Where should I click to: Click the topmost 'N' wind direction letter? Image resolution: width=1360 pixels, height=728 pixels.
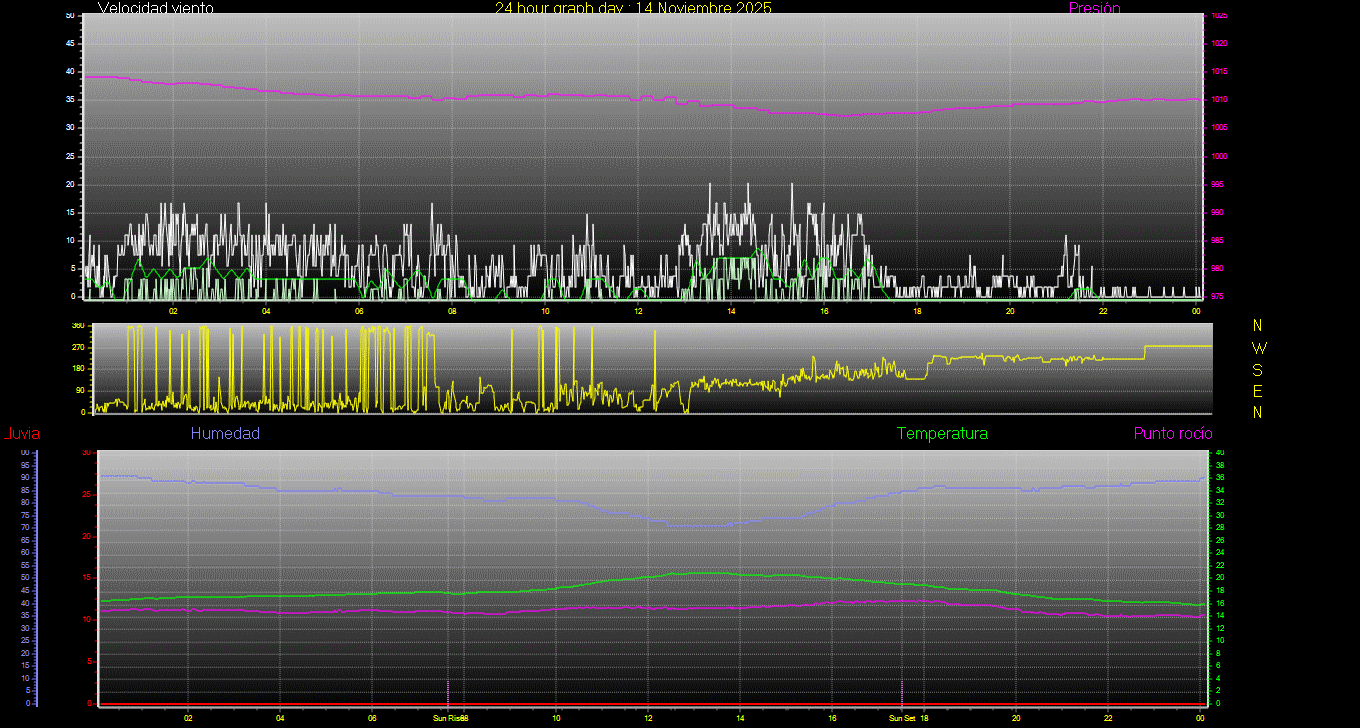tap(1258, 326)
